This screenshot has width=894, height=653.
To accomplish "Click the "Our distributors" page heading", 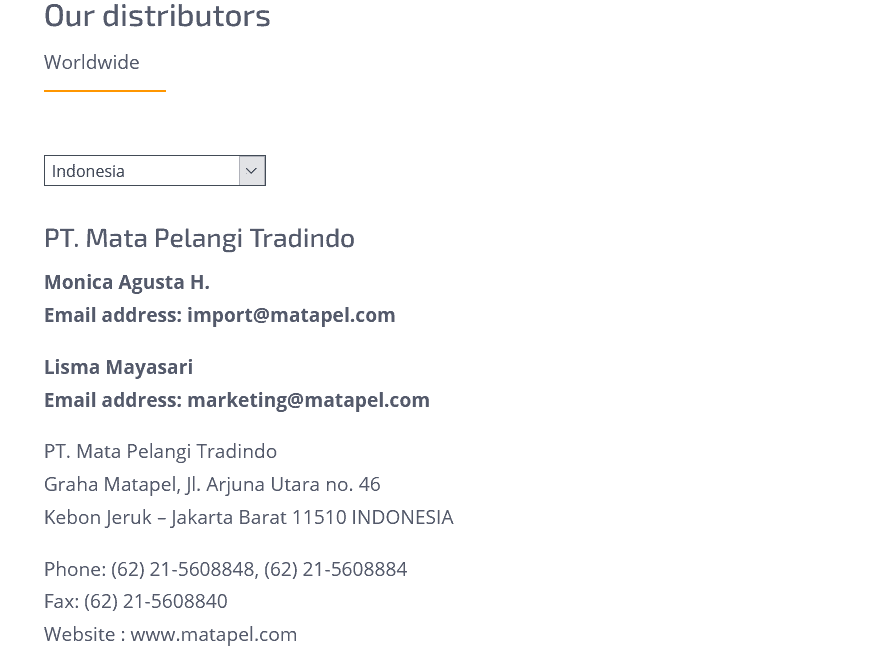I will (157, 16).
